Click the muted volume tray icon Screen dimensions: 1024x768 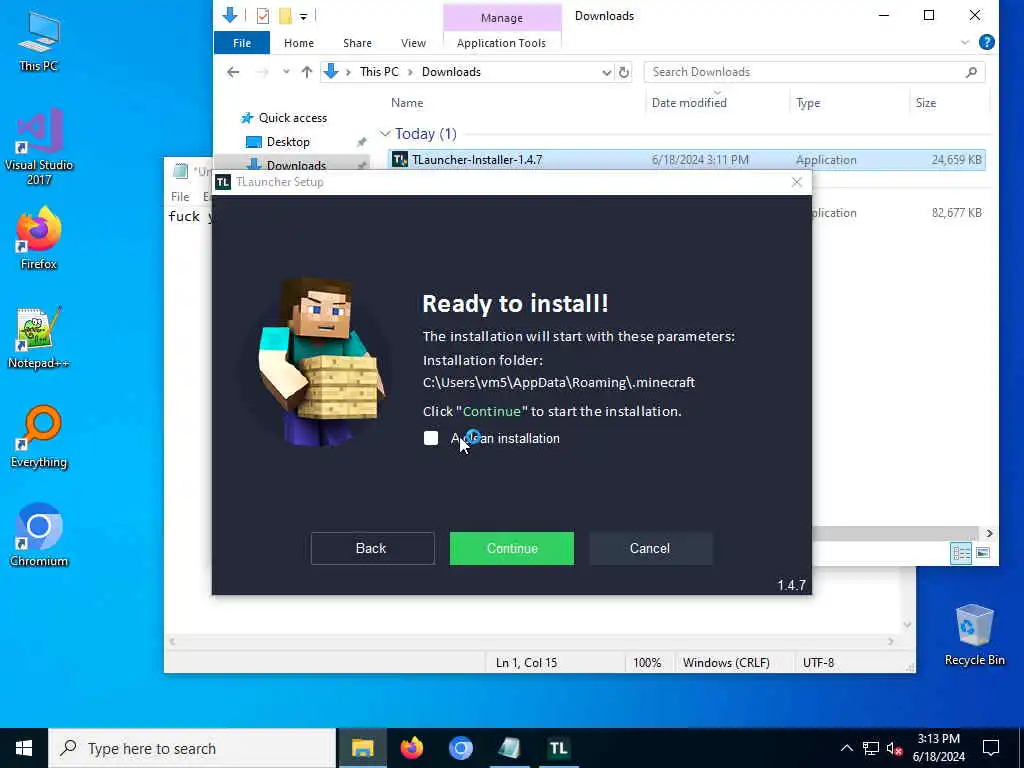[895, 748]
